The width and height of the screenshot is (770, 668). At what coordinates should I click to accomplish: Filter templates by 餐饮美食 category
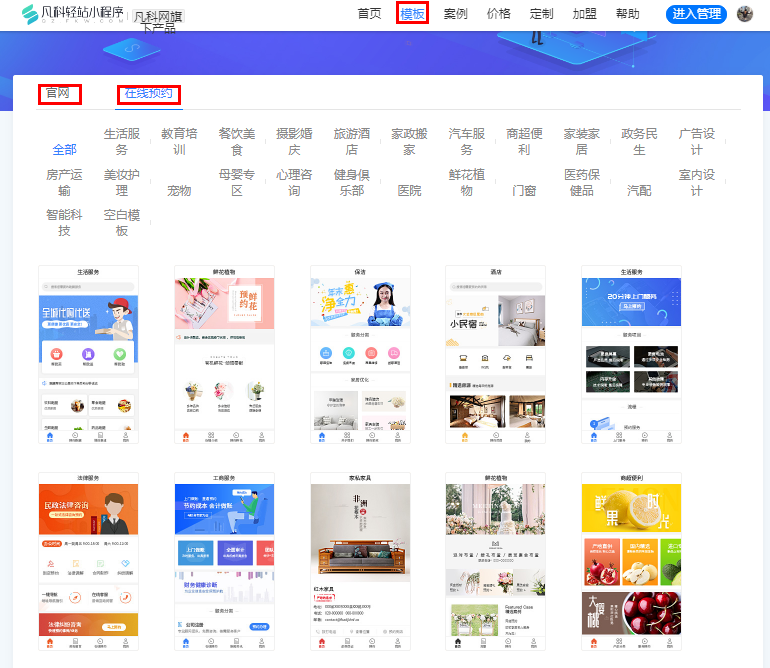pos(237,142)
